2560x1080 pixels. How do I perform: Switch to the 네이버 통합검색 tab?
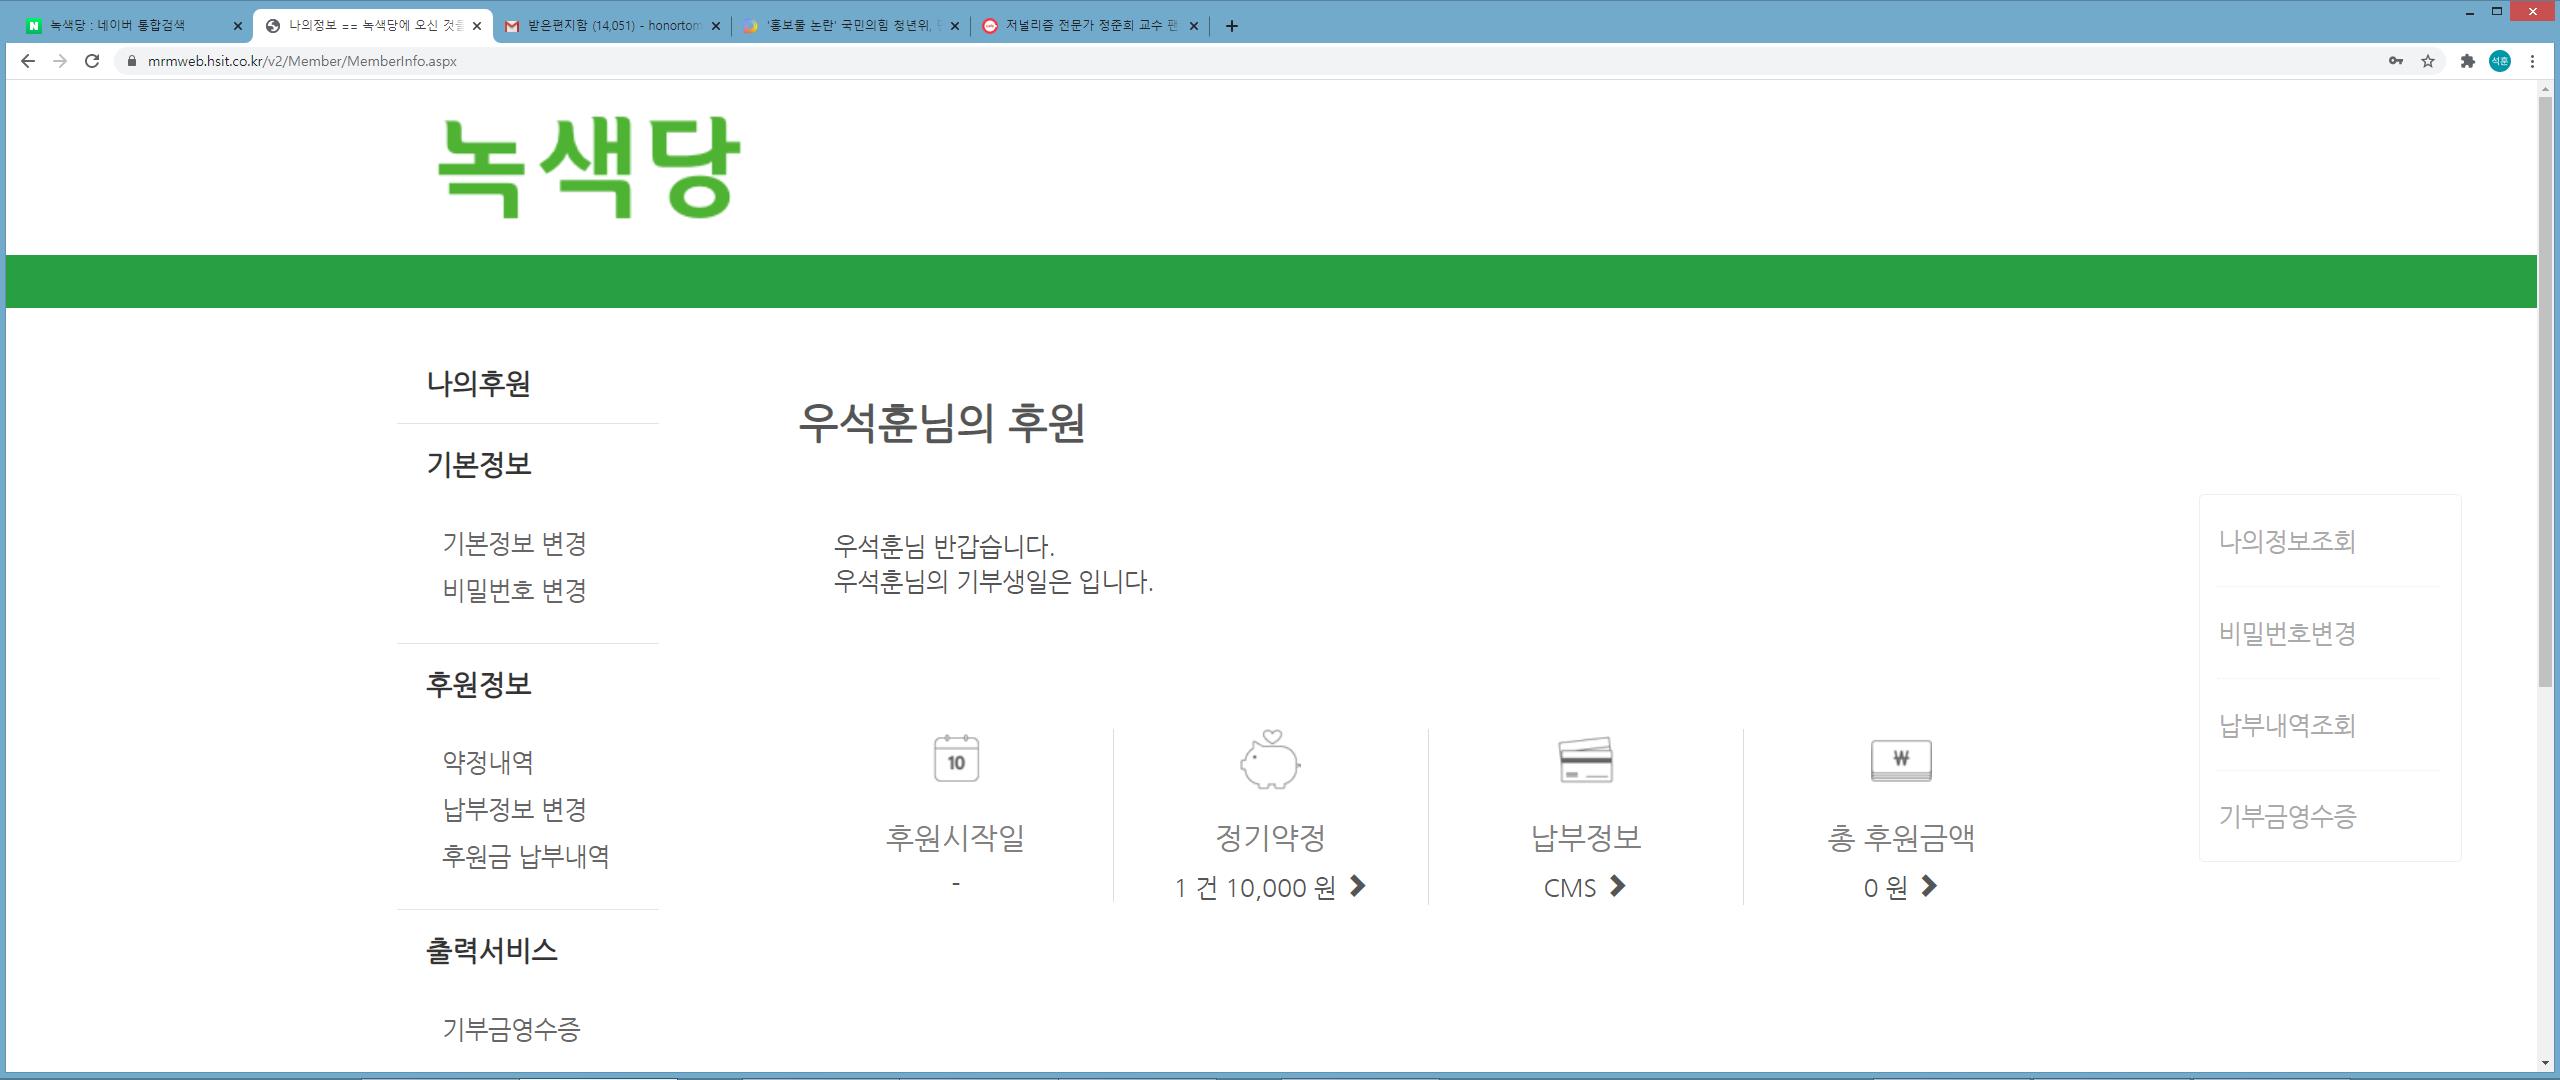pos(130,26)
